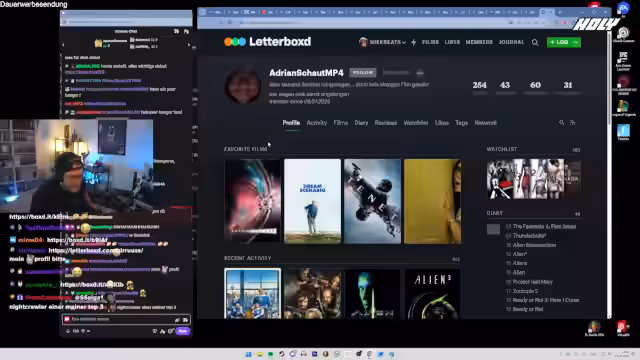Open the Alien 3 recent activity poster
The width and height of the screenshot is (640, 360).
point(432,293)
